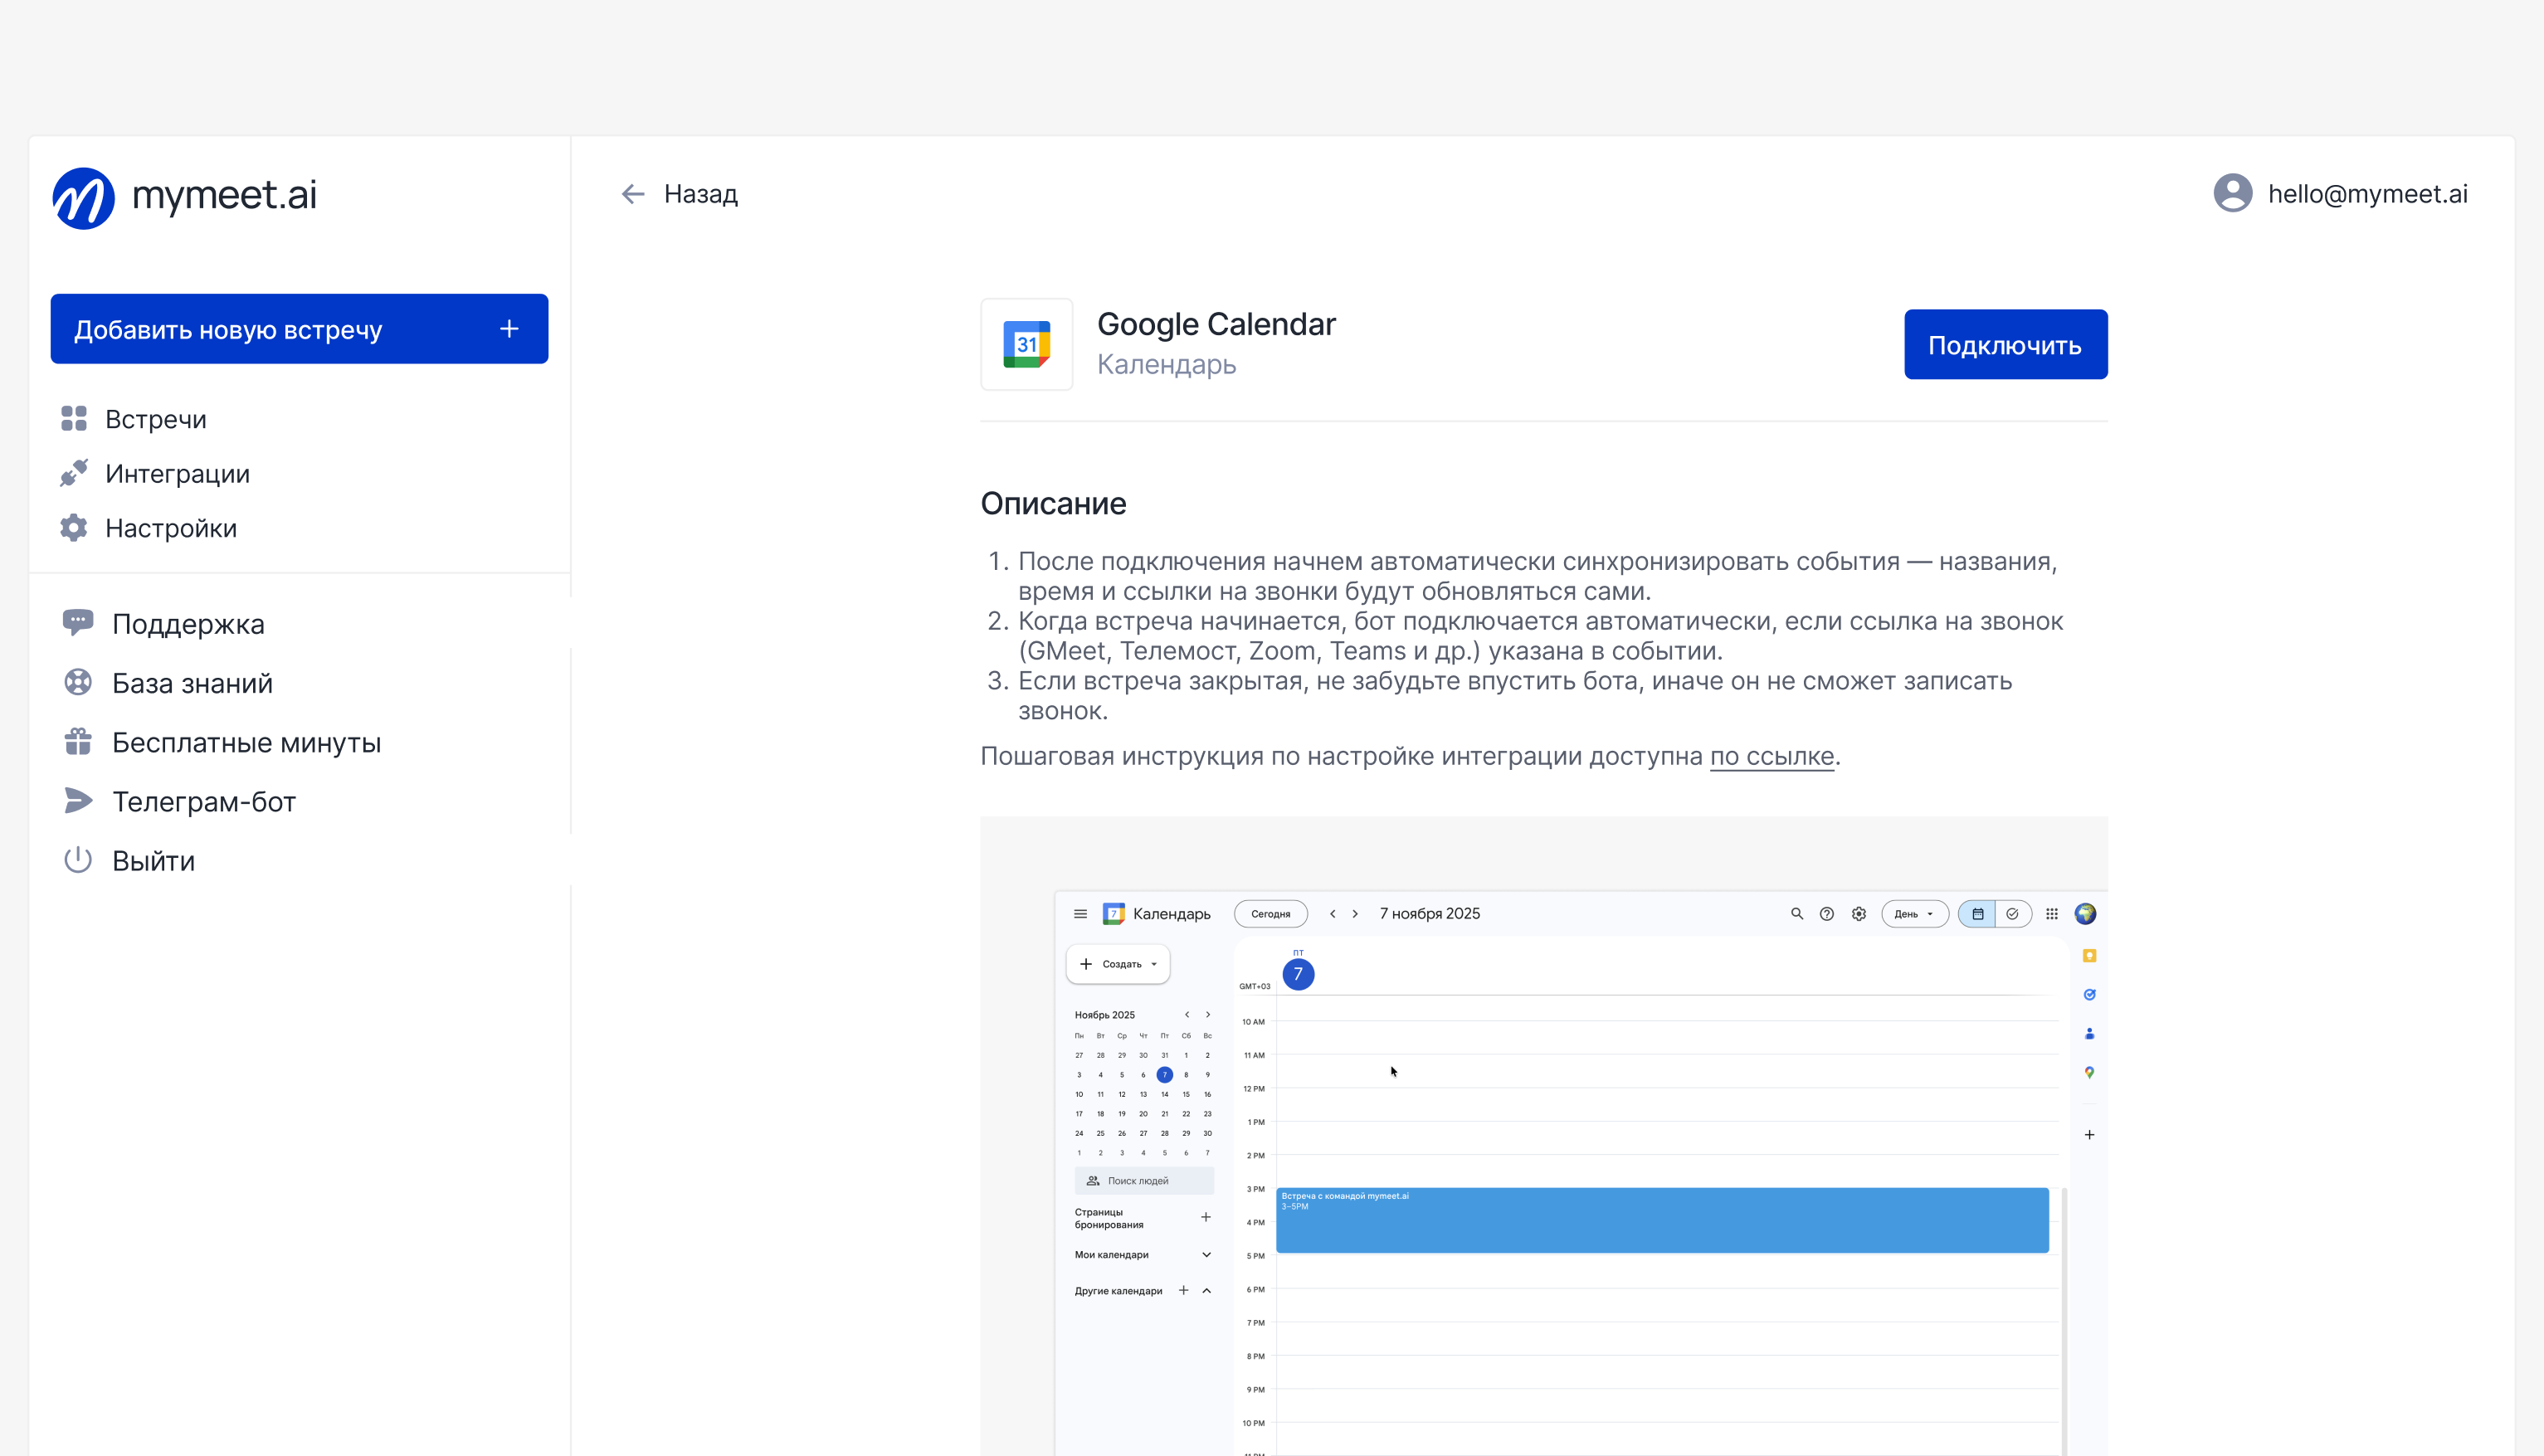The width and height of the screenshot is (2544, 1456).
Task: Open Интеграции menu item
Action: (177, 474)
